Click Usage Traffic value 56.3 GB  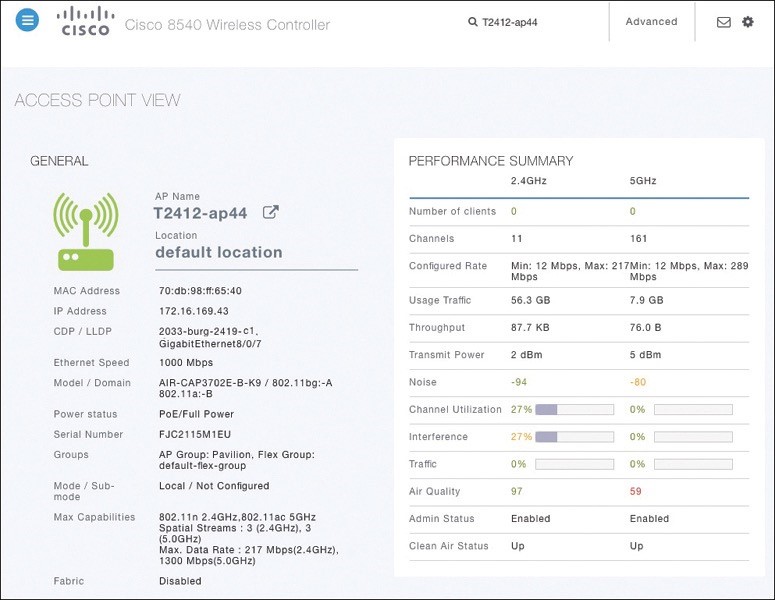click(x=530, y=300)
